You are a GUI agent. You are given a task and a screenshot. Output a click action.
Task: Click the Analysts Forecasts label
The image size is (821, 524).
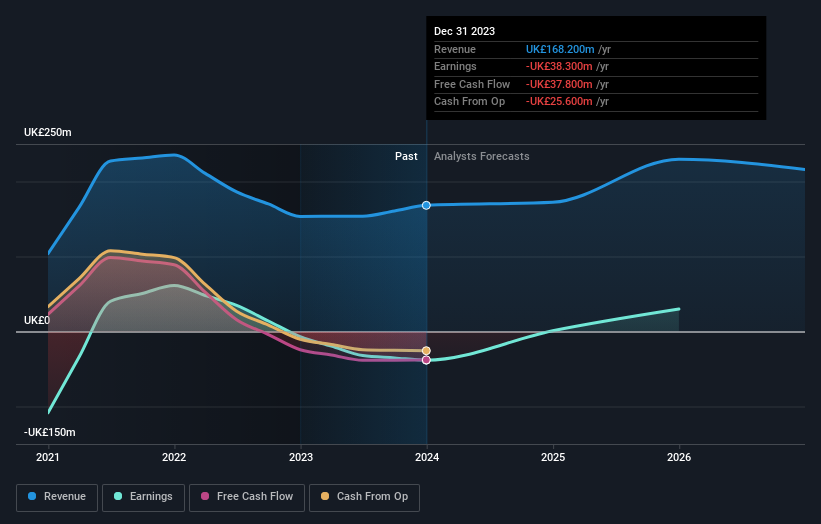point(482,156)
